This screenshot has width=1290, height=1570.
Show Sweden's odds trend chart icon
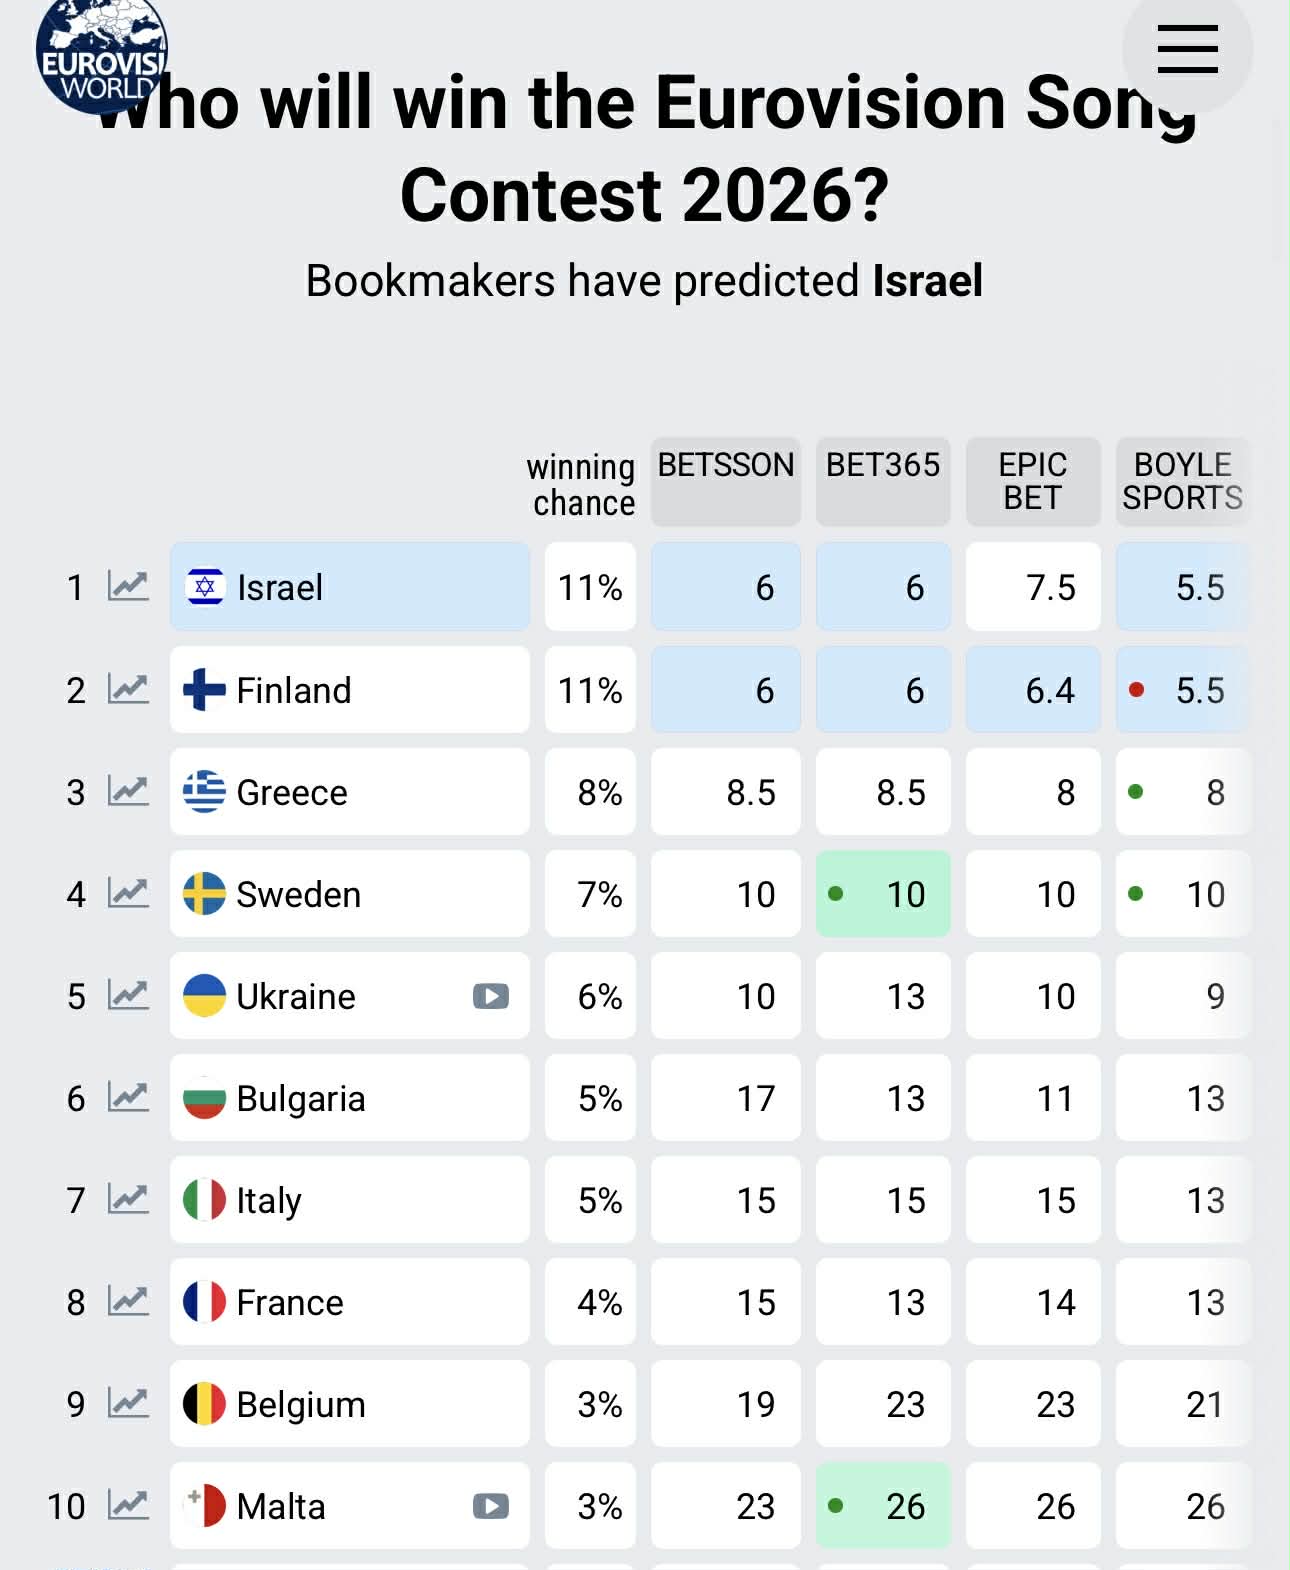click(x=128, y=893)
